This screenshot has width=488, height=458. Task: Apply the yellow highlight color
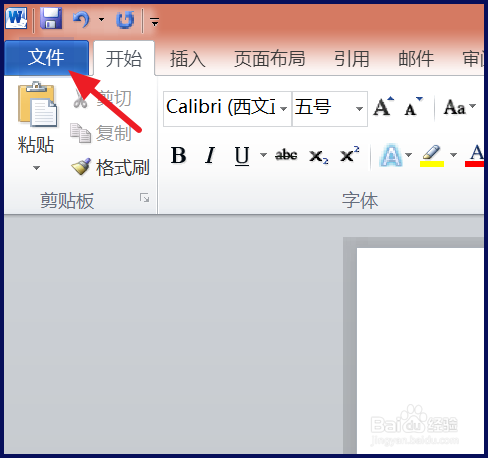coord(432,155)
